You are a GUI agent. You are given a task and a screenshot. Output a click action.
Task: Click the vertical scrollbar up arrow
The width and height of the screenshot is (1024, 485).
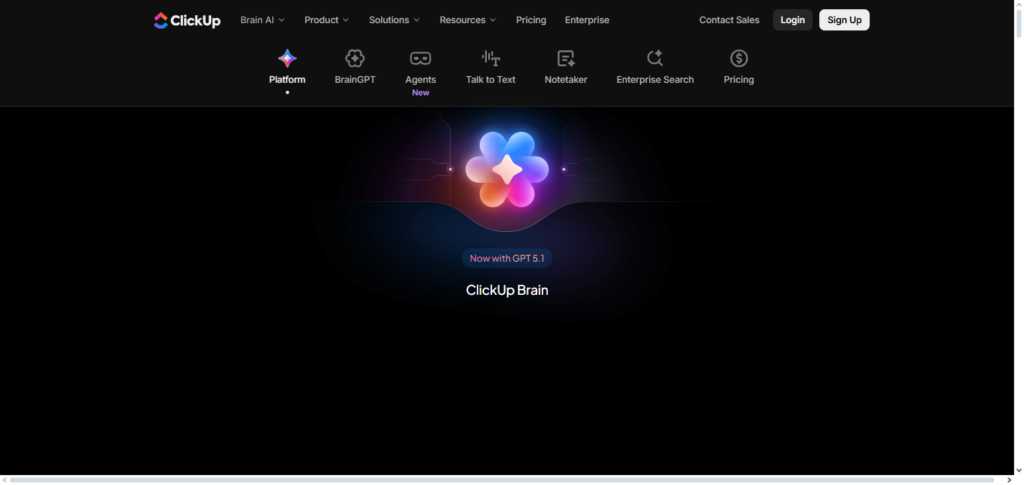(x=1019, y=5)
